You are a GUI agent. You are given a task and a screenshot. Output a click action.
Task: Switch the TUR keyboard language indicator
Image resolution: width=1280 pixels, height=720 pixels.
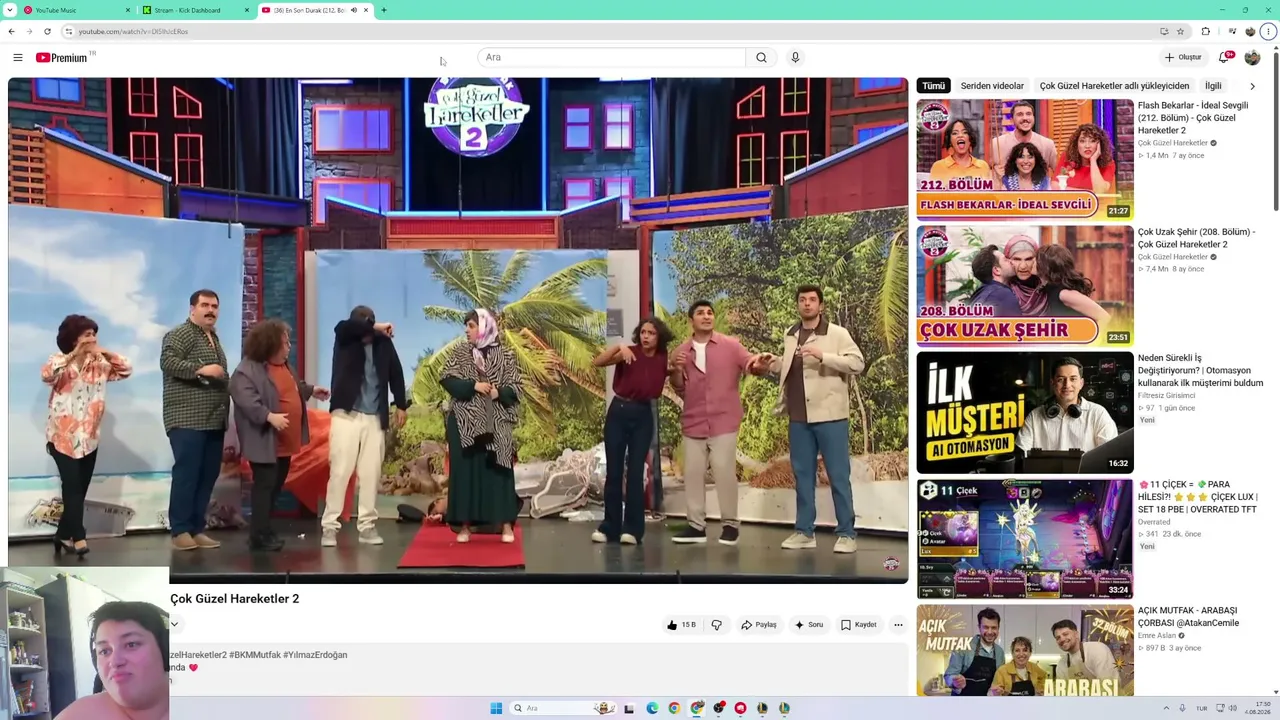(x=1202, y=708)
